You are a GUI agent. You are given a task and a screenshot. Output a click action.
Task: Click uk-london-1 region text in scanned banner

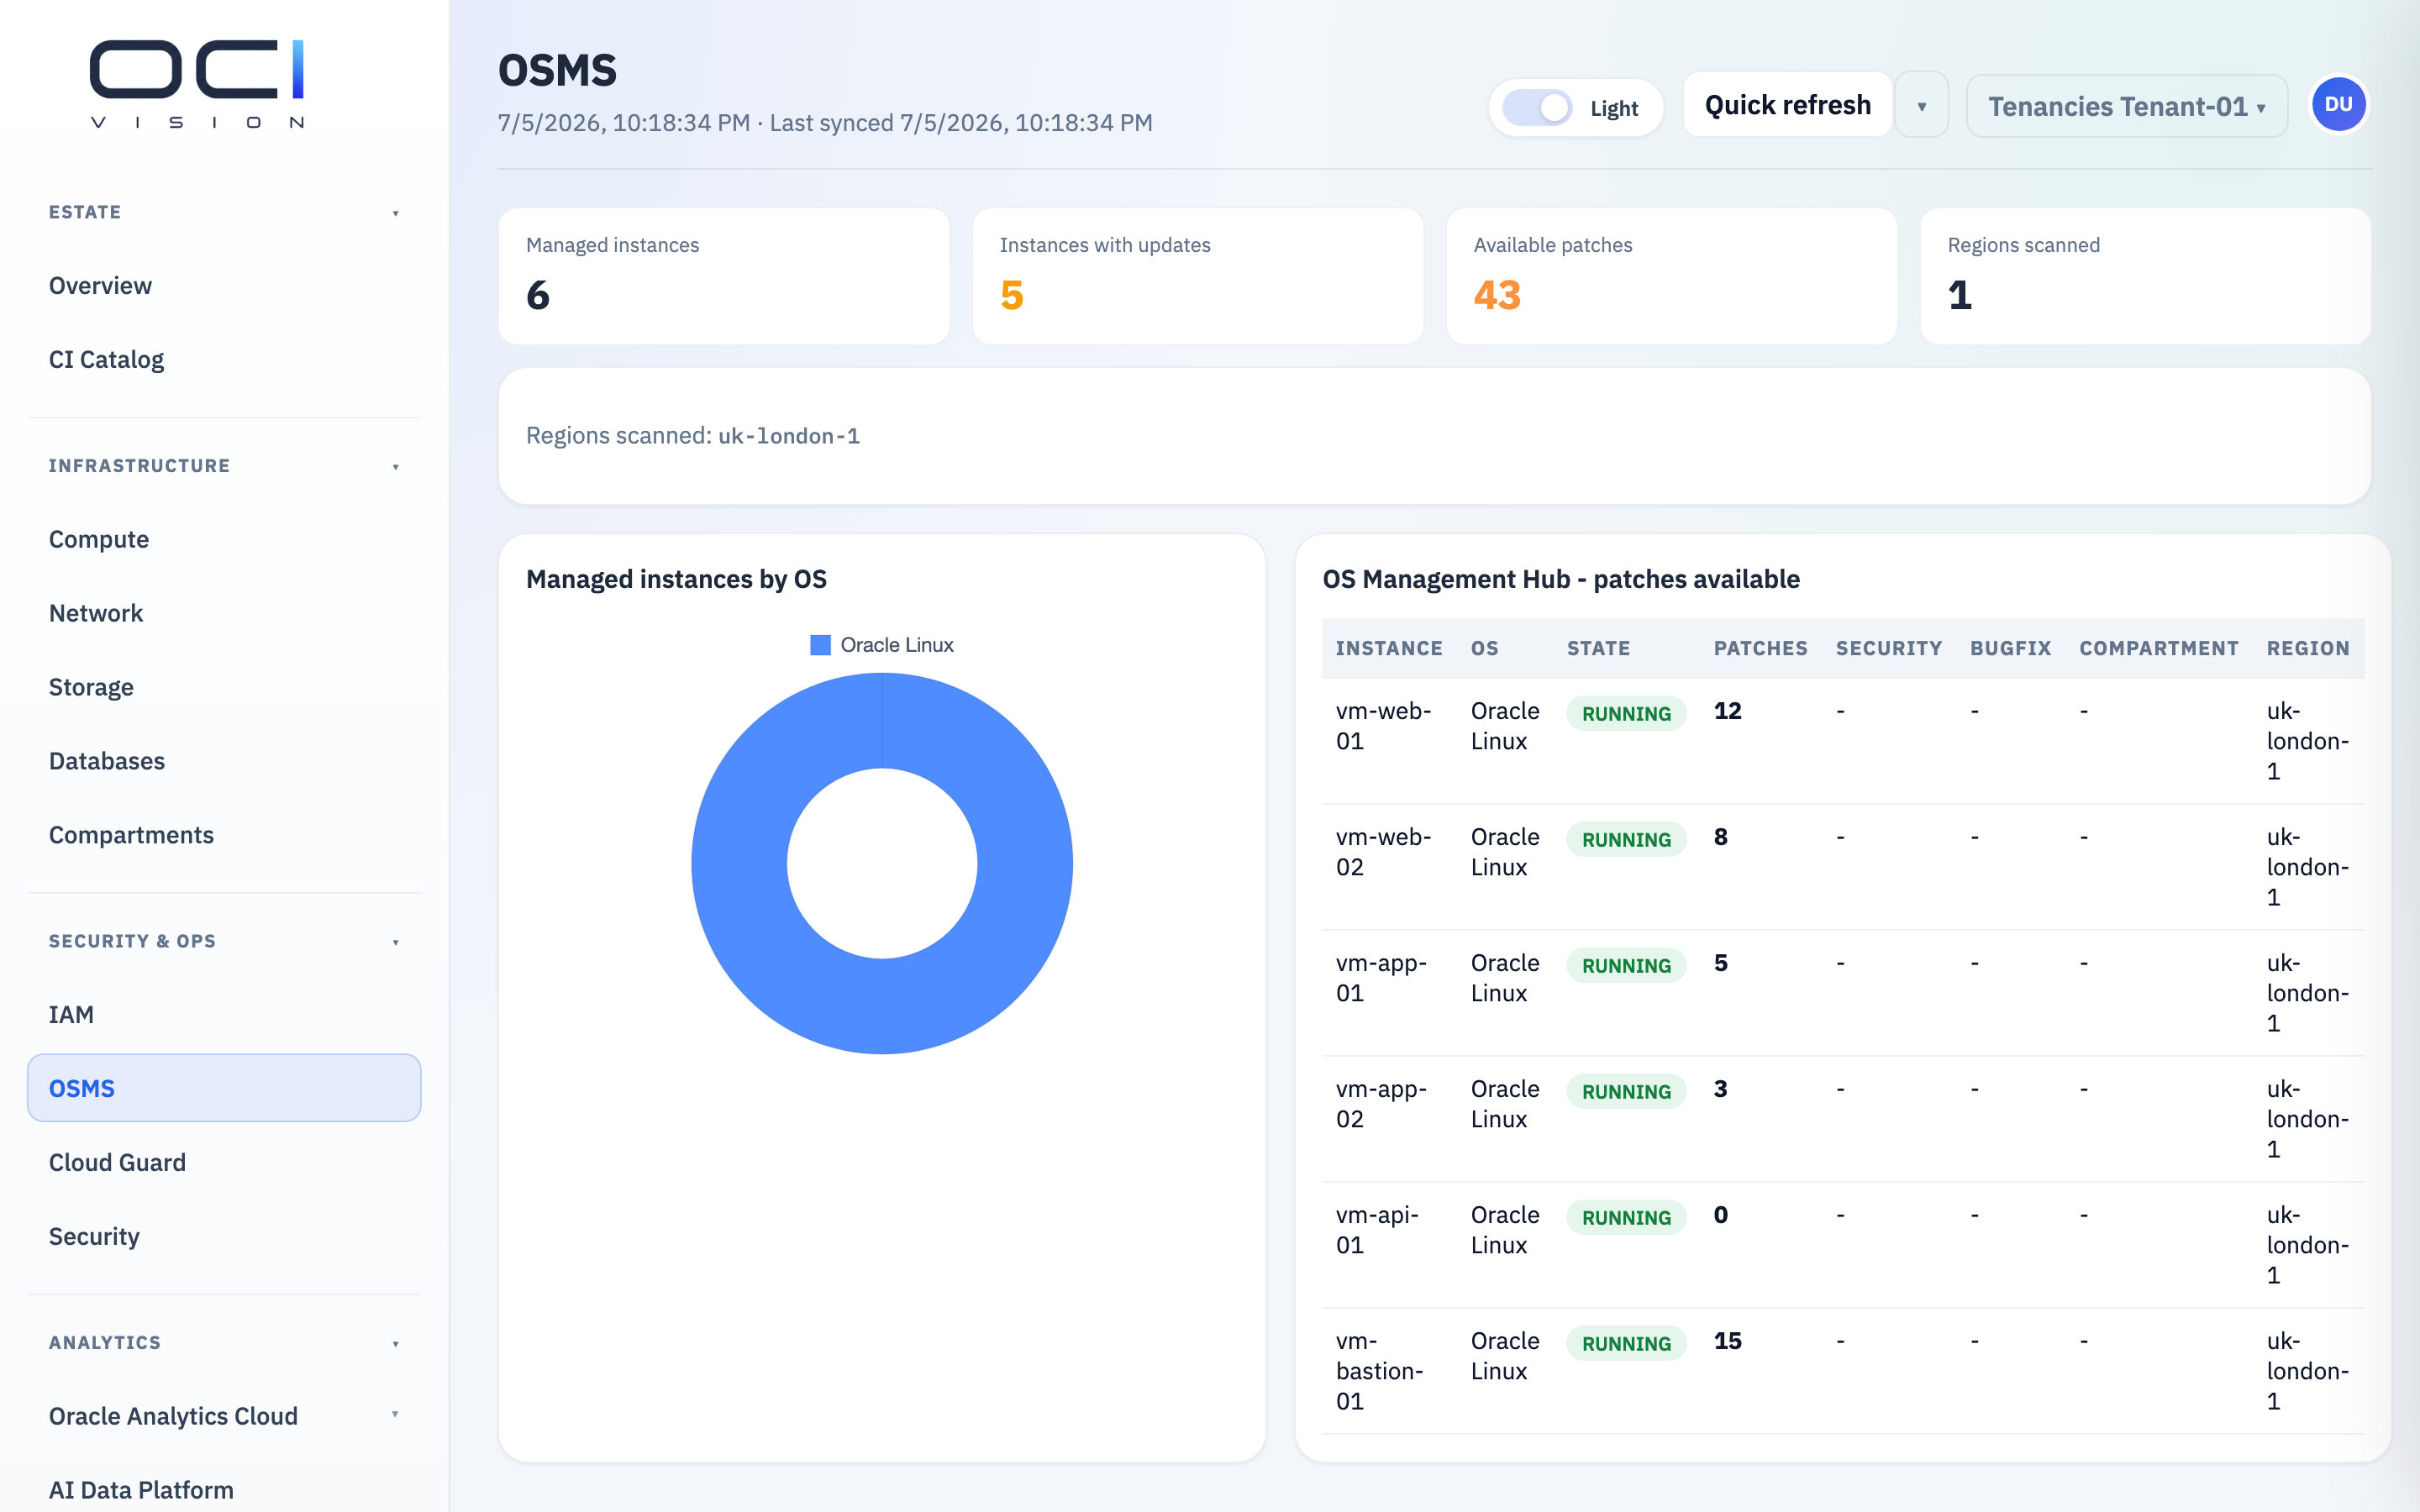788,437
